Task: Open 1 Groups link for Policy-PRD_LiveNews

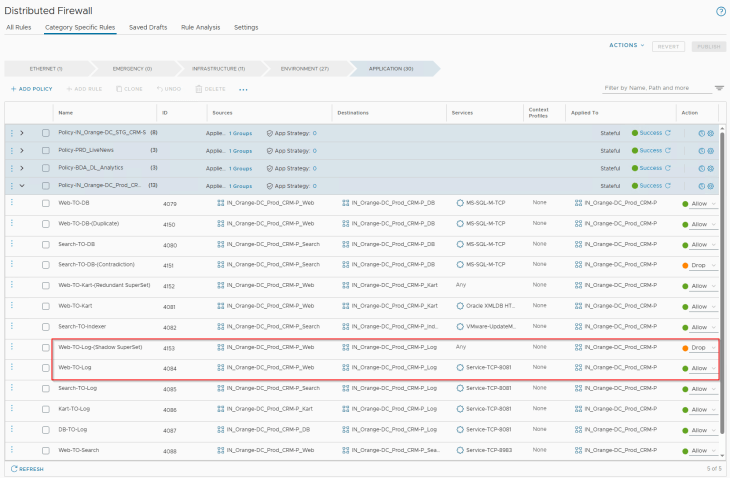Action: (240, 150)
